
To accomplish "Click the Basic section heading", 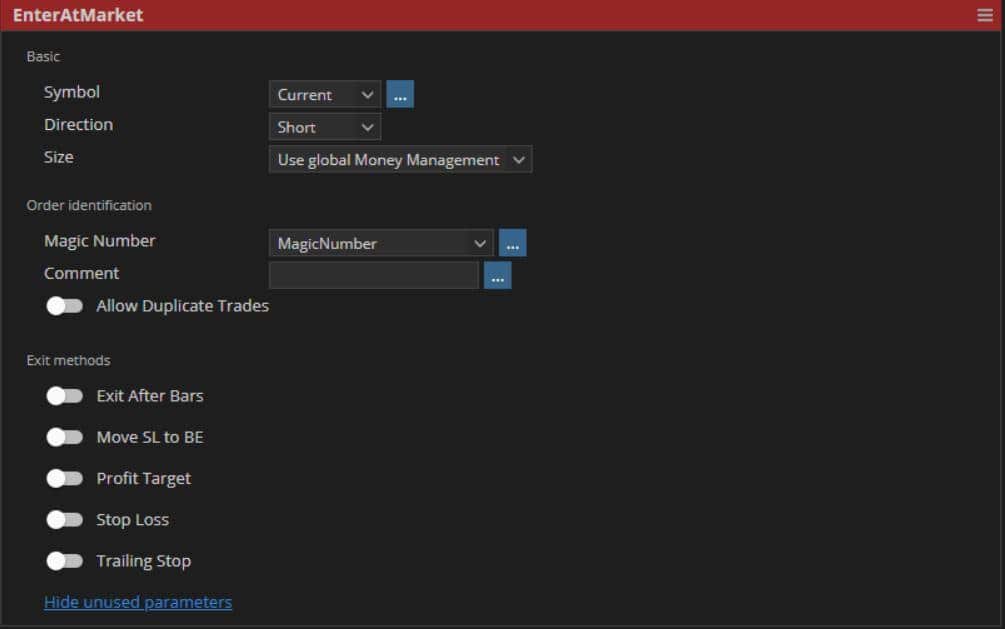I will tap(43, 56).
